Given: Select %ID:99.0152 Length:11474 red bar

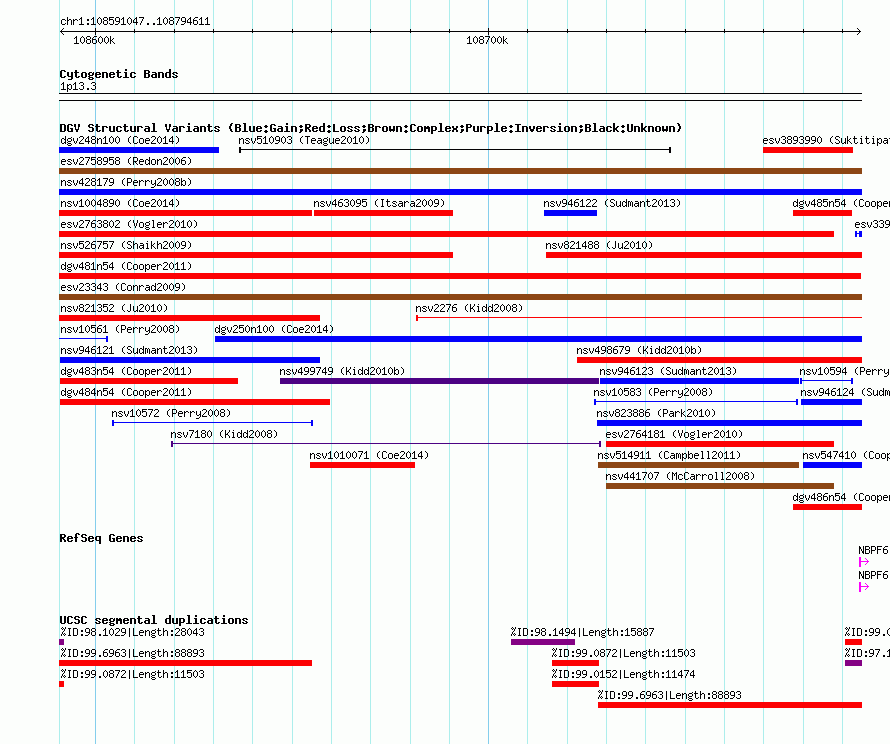Looking at the screenshot, I should coord(576,684).
